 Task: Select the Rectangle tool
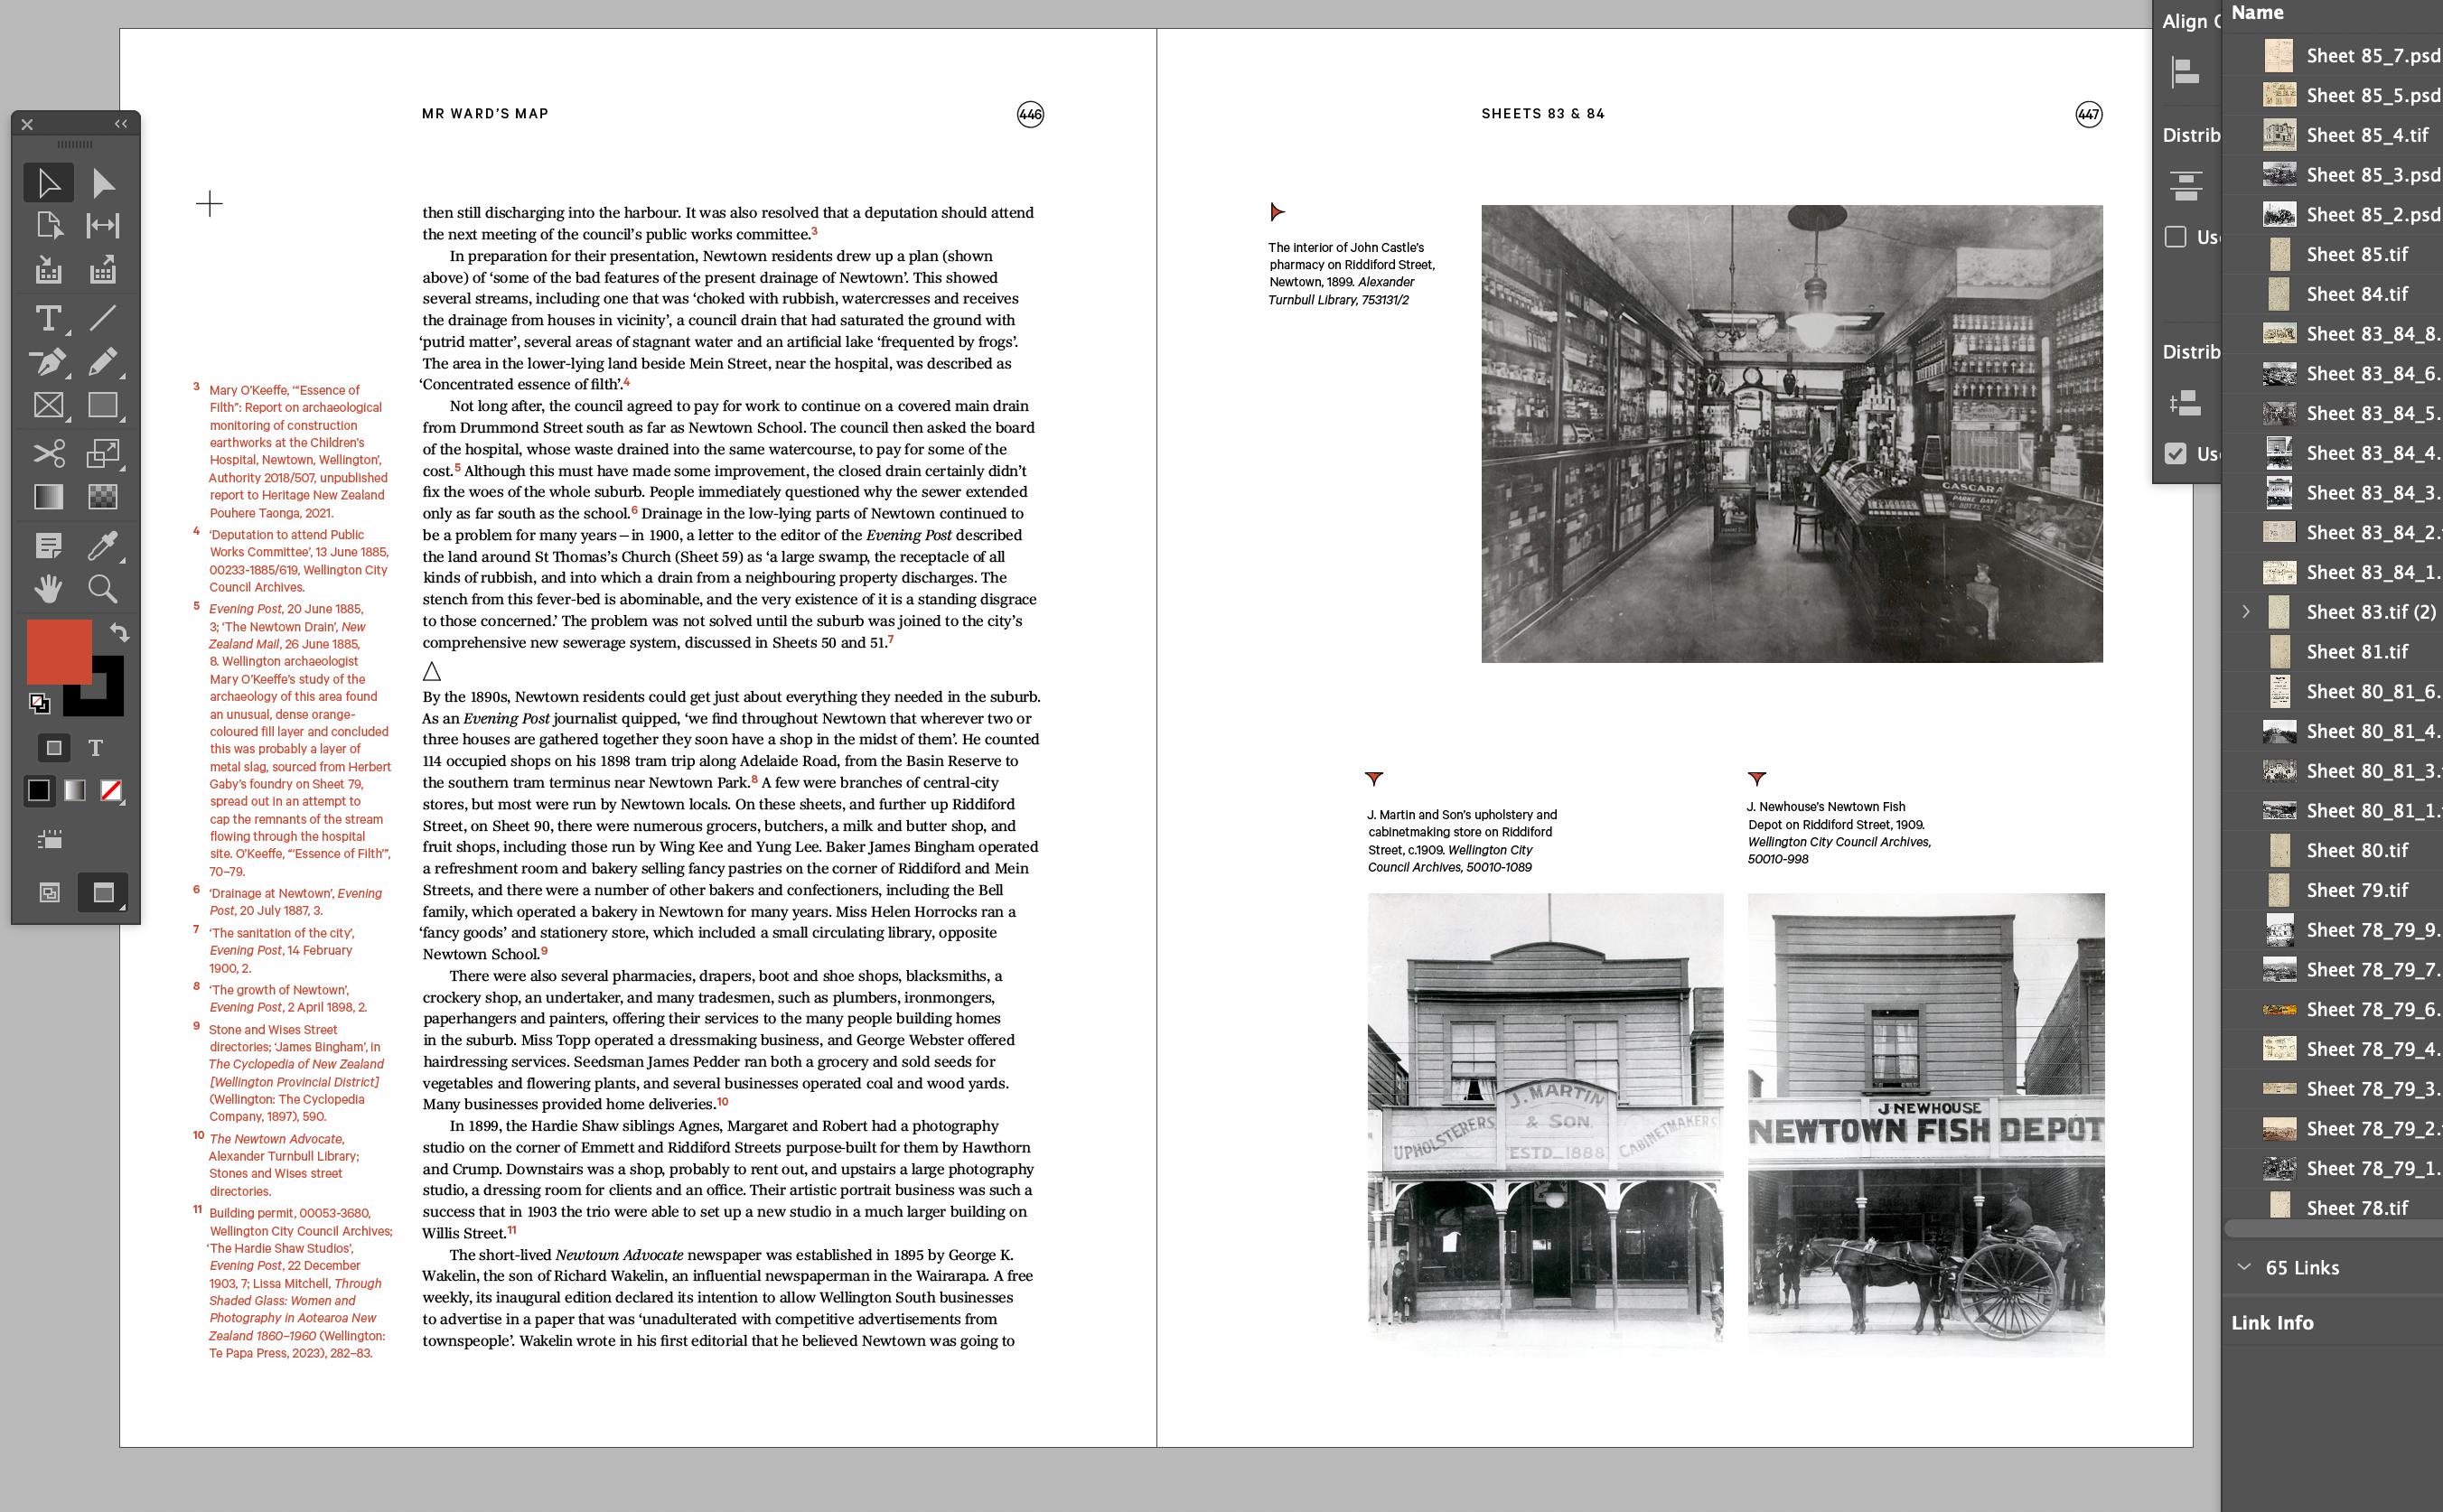(103, 405)
